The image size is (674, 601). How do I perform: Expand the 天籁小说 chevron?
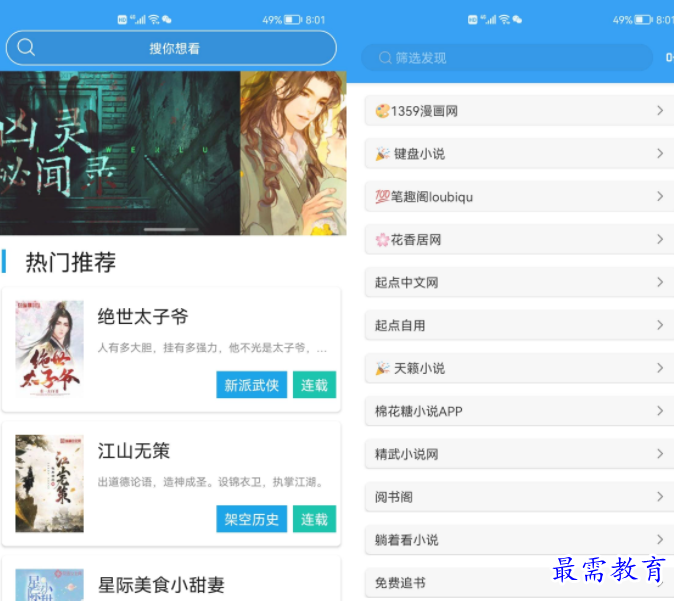(660, 368)
